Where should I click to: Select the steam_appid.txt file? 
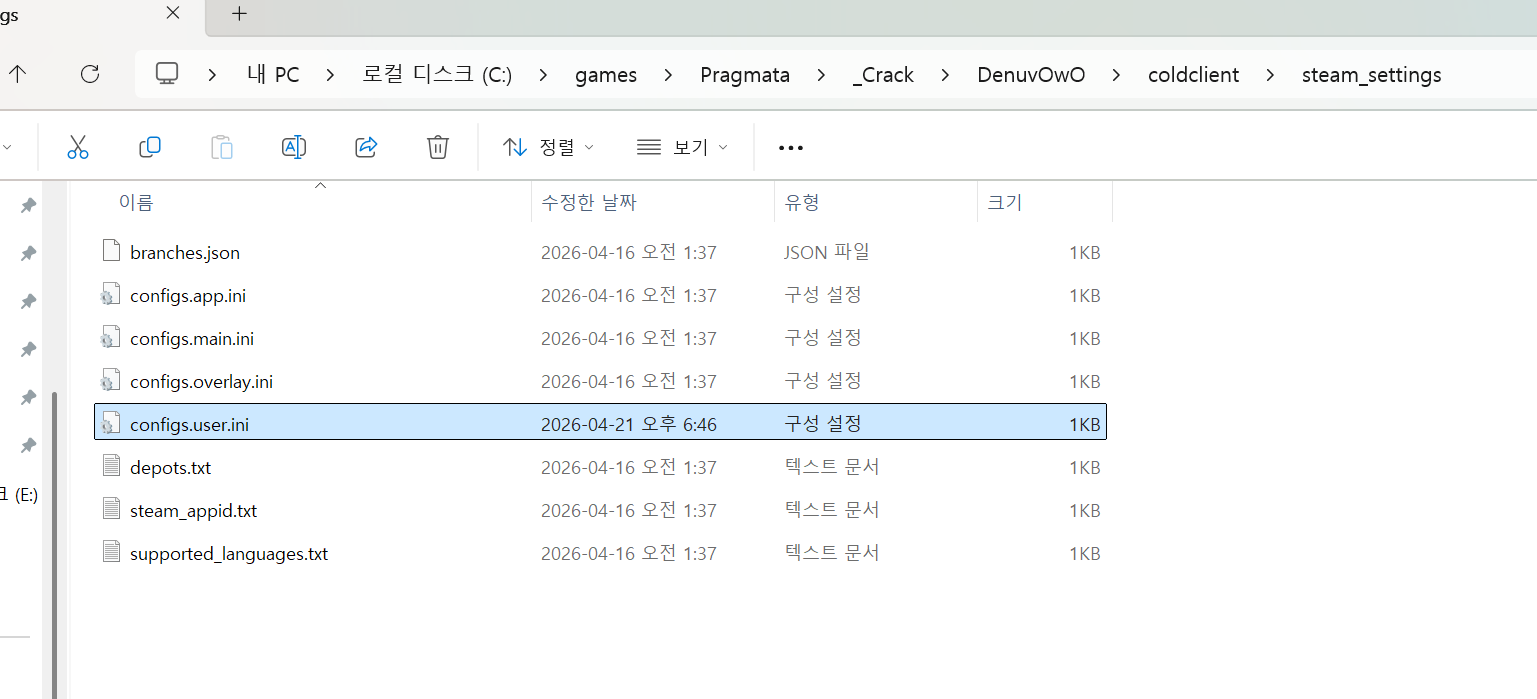coord(193,511)
